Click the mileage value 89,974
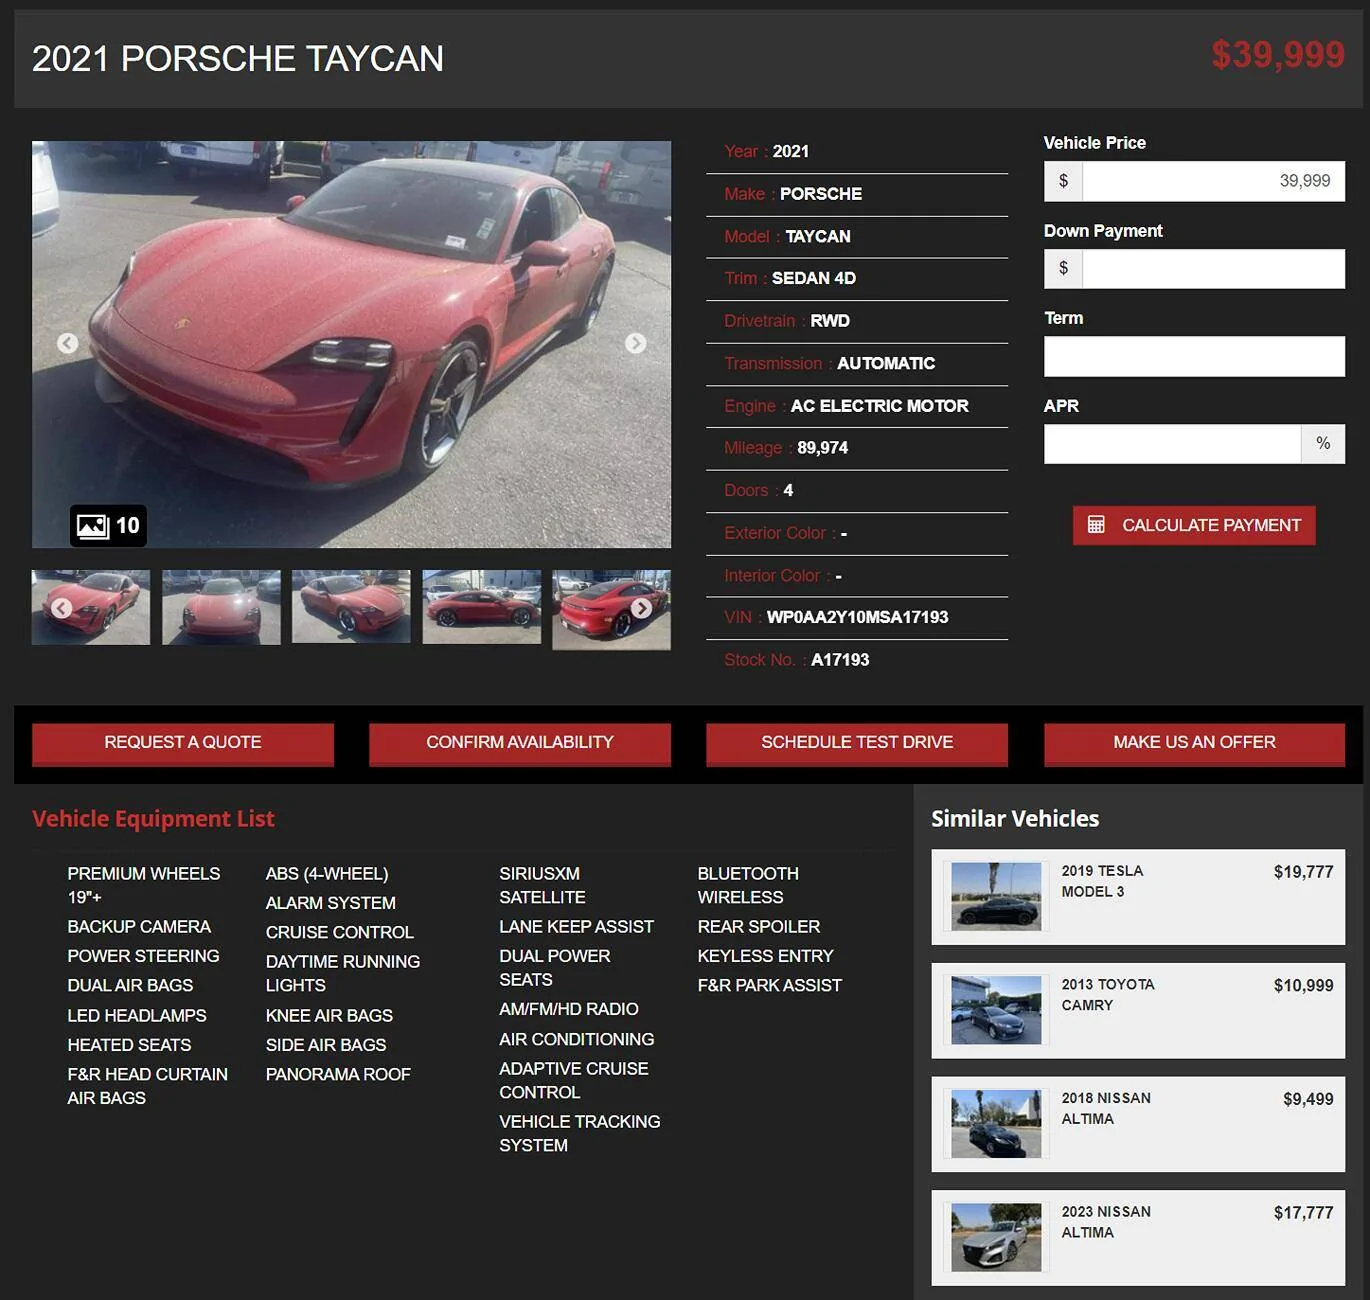The image size is (1370, 1300). point(822,448)
